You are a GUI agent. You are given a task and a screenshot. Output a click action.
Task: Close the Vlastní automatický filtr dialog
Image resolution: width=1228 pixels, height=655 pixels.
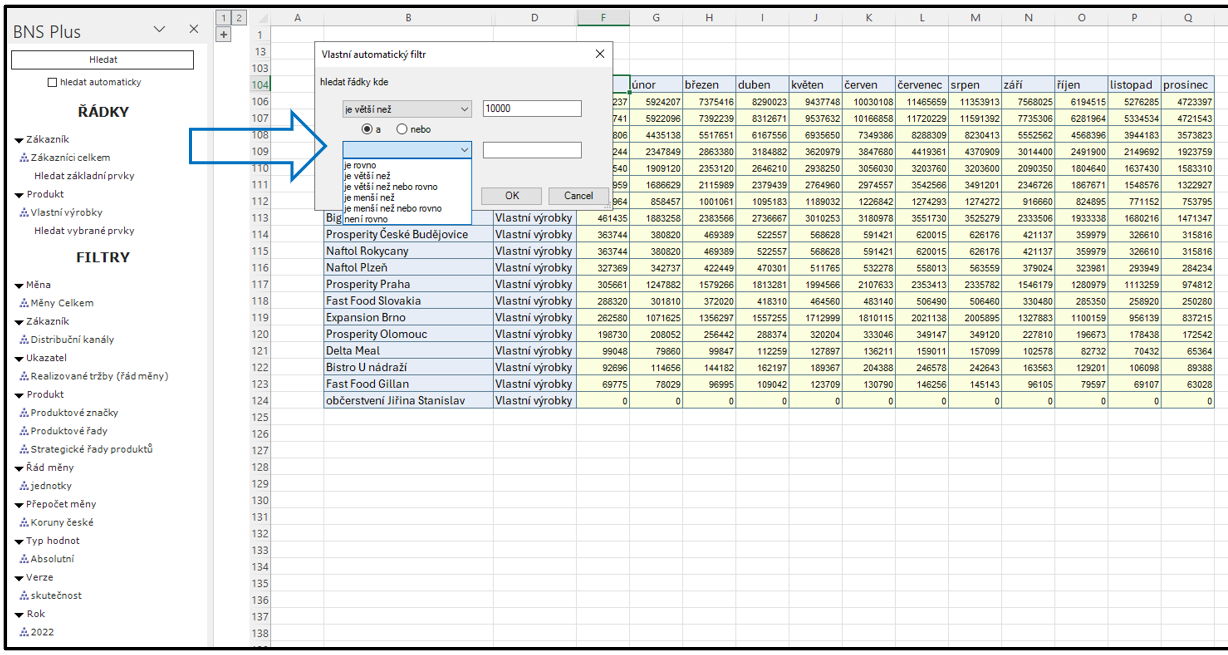(600, 54)
